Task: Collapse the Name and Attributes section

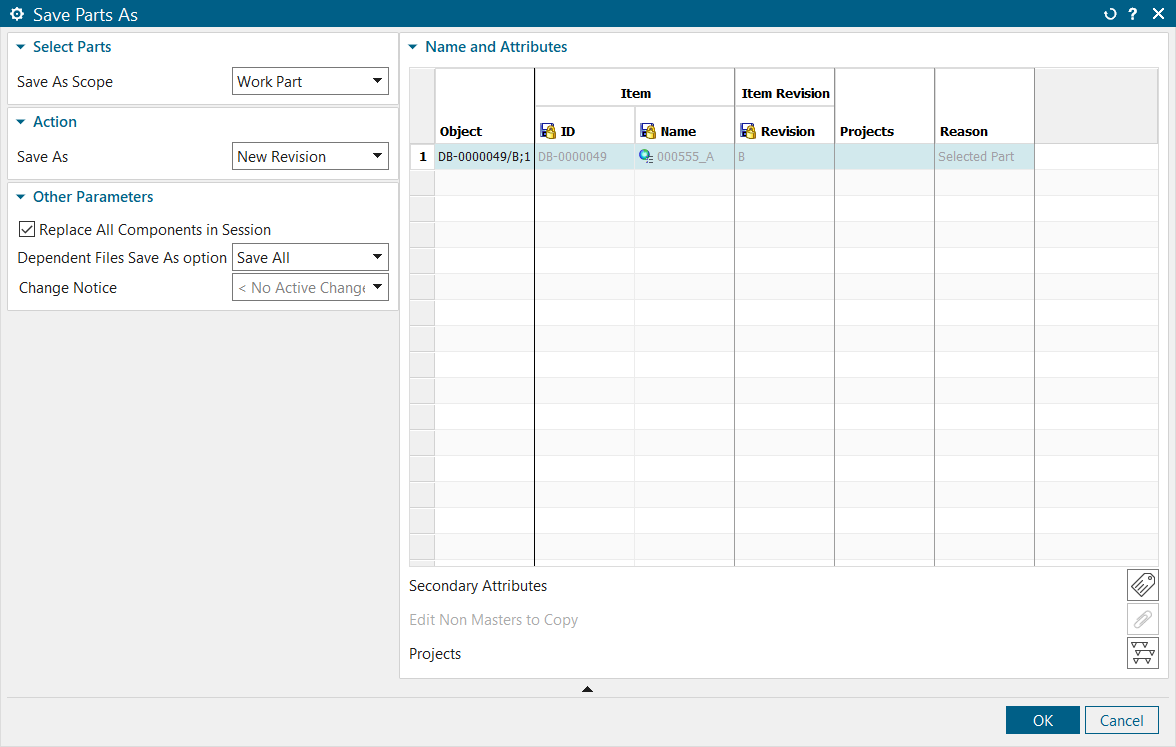Action: [x=413, y=47]
